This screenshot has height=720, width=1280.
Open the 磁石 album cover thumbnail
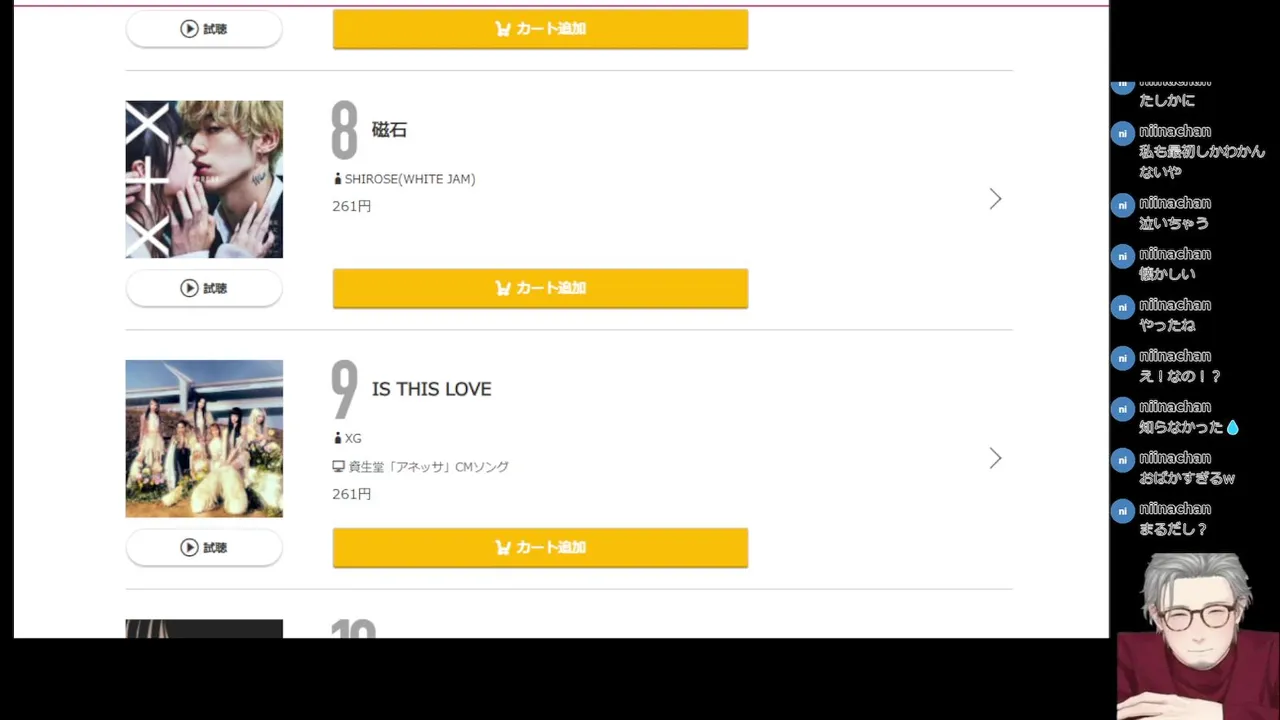pos(204,179)
